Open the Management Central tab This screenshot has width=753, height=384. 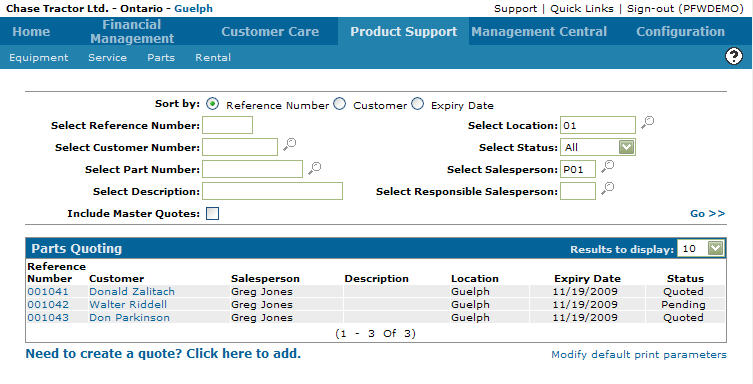[x=539, y=32]
